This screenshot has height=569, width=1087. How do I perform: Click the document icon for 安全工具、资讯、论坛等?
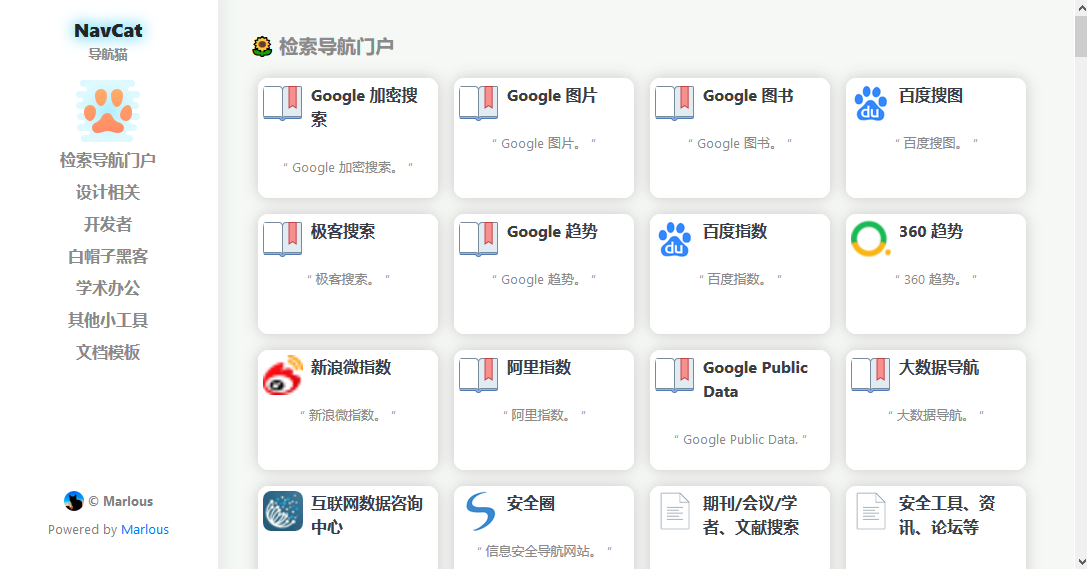point(871,511)
